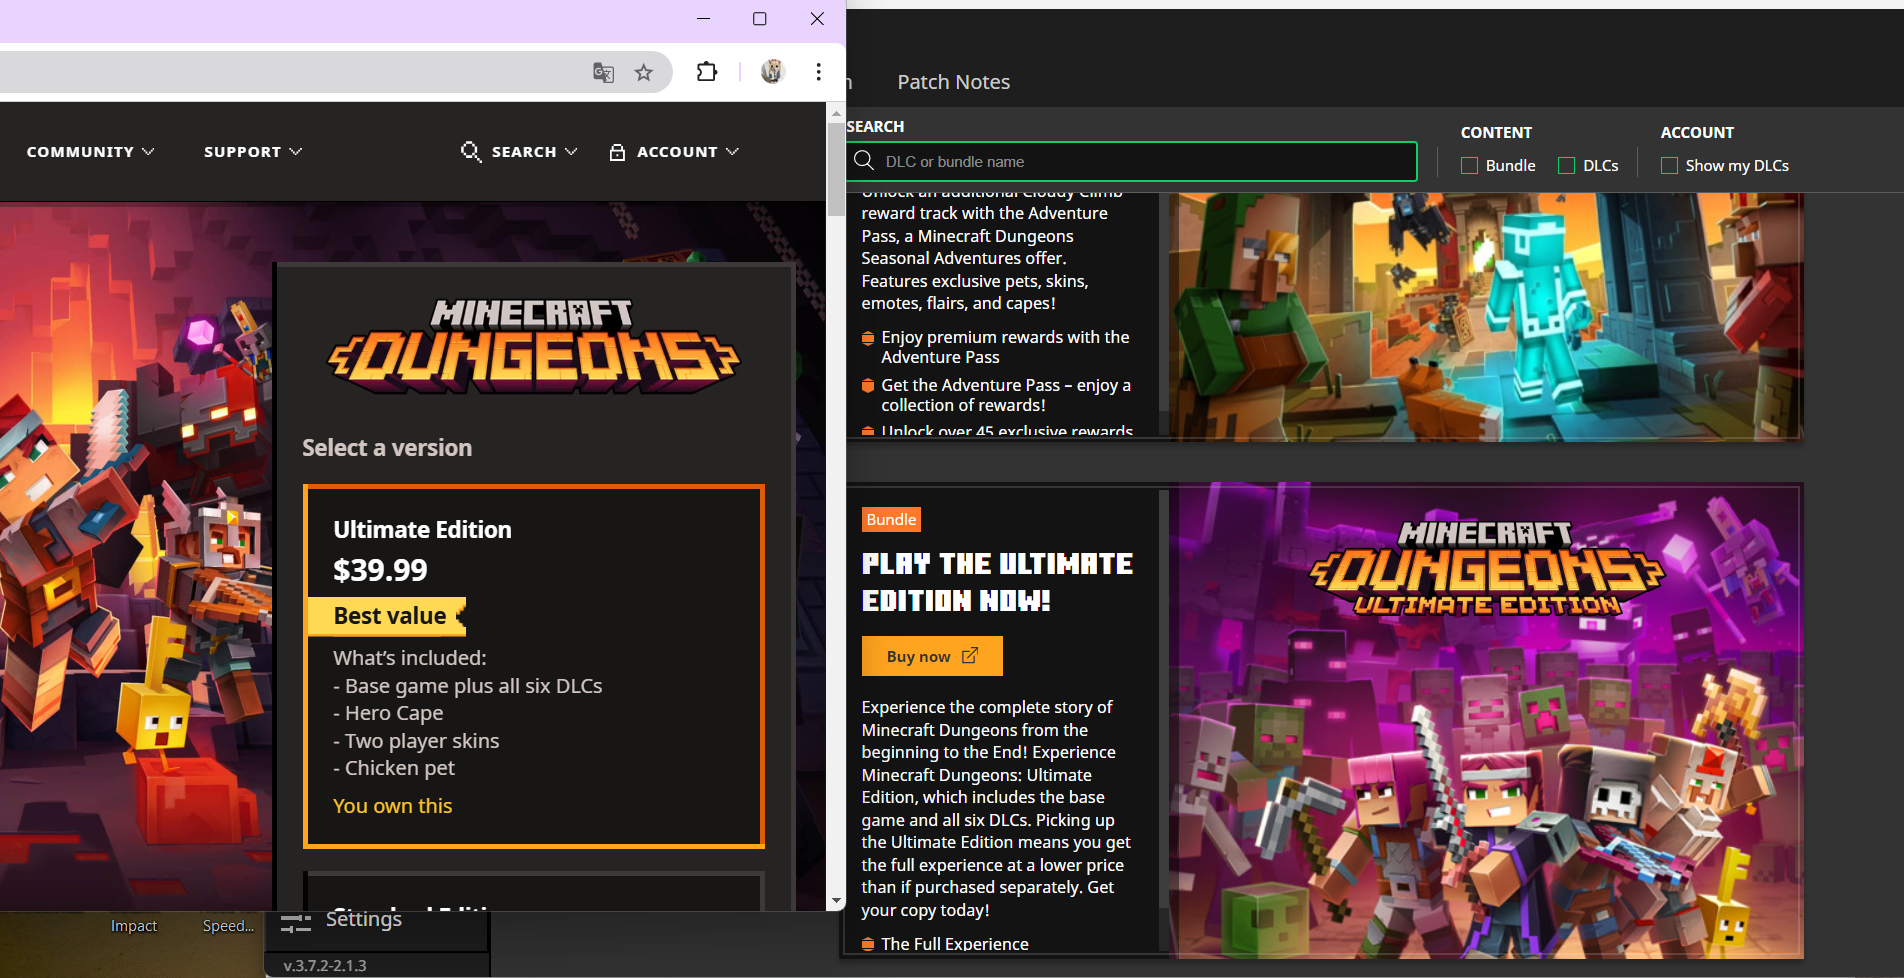This screenshot has width=1904, height=978.
Task: Bookmark this page with the star icon
Action: pos(644,72)
